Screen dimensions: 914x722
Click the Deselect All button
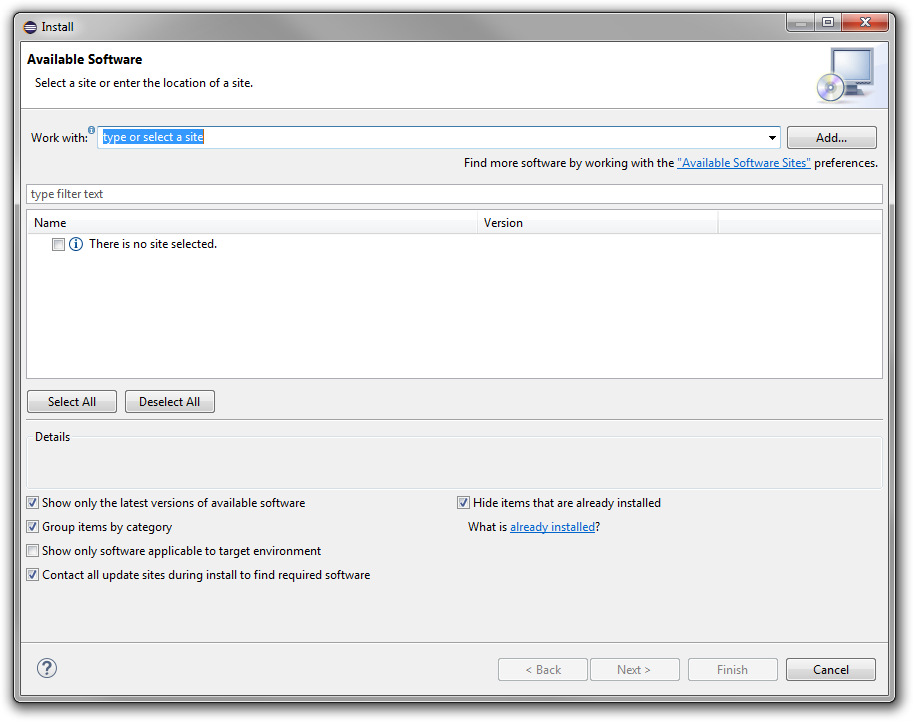(170, 402)
